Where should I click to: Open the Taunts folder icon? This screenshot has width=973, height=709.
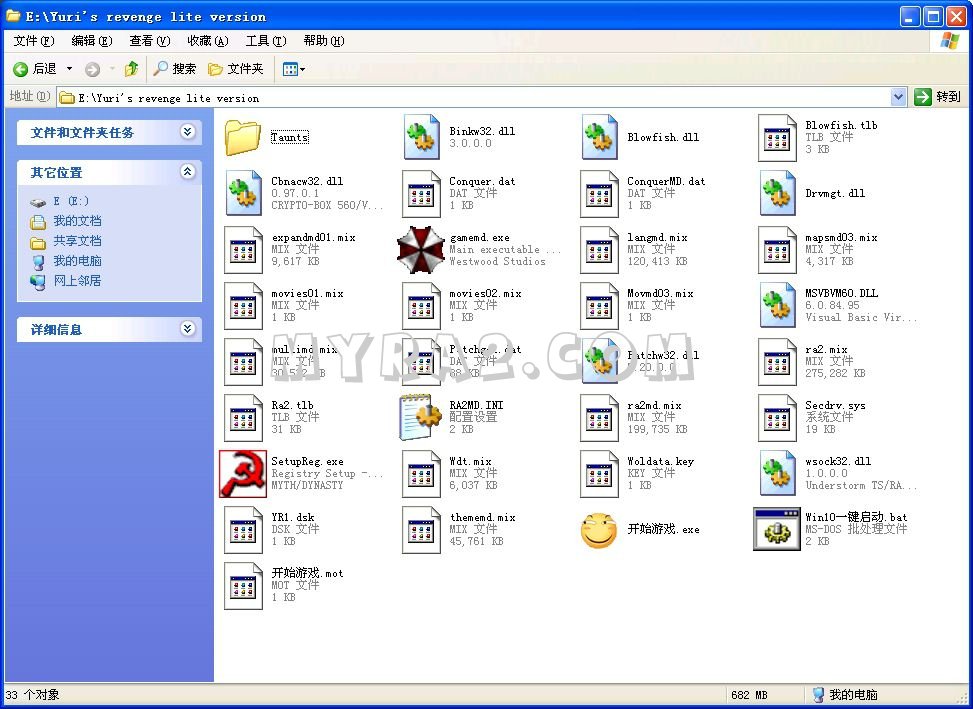[243, 137]
